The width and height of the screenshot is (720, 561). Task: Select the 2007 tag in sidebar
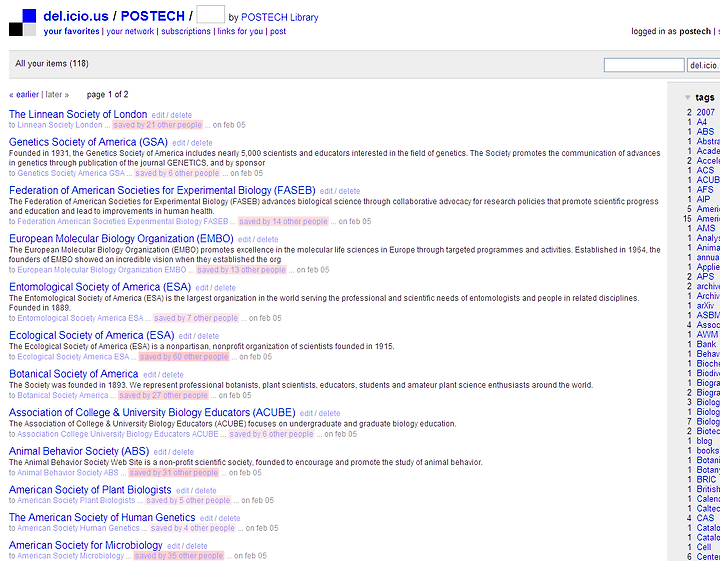pyautogui.click(x=705, y=112)
